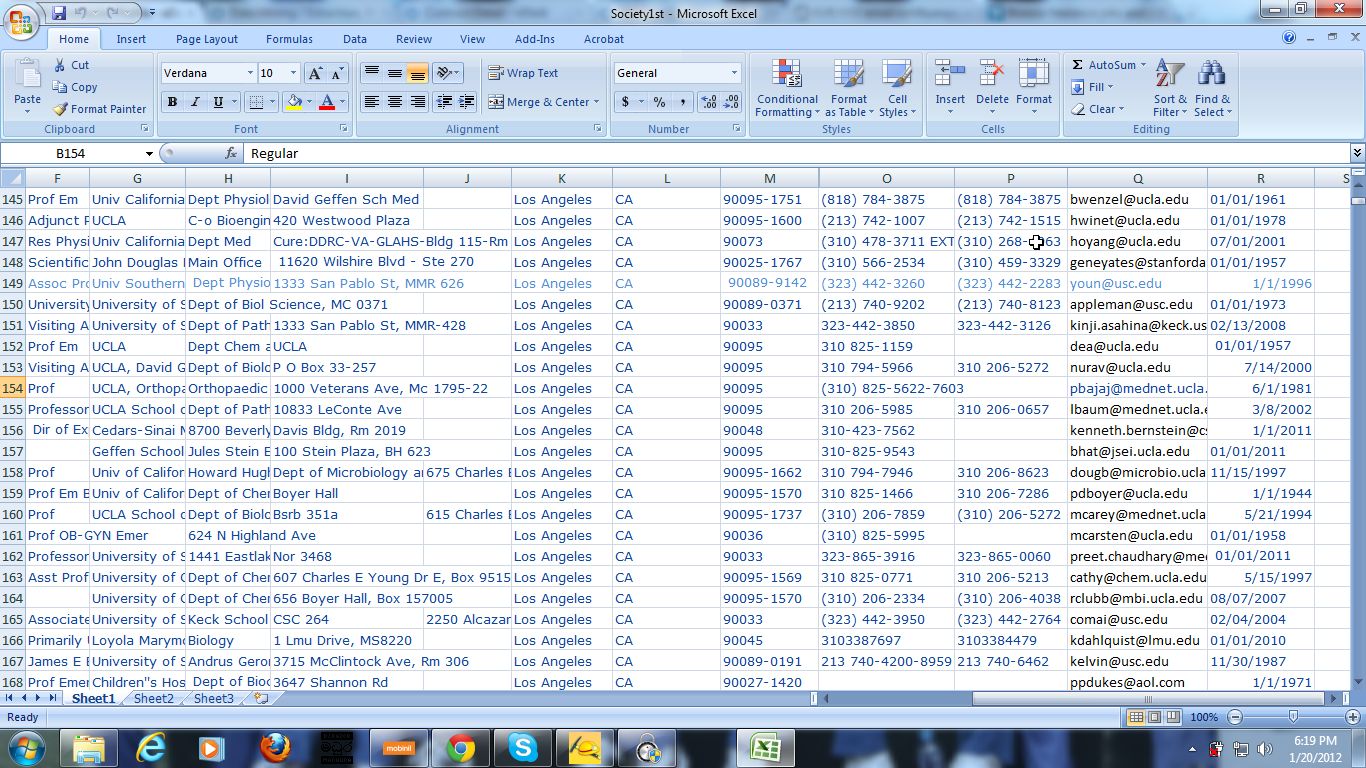Open the Orientation text rotation tool
The width and height of the screenshot is (1366, 768).
(447, 73)
